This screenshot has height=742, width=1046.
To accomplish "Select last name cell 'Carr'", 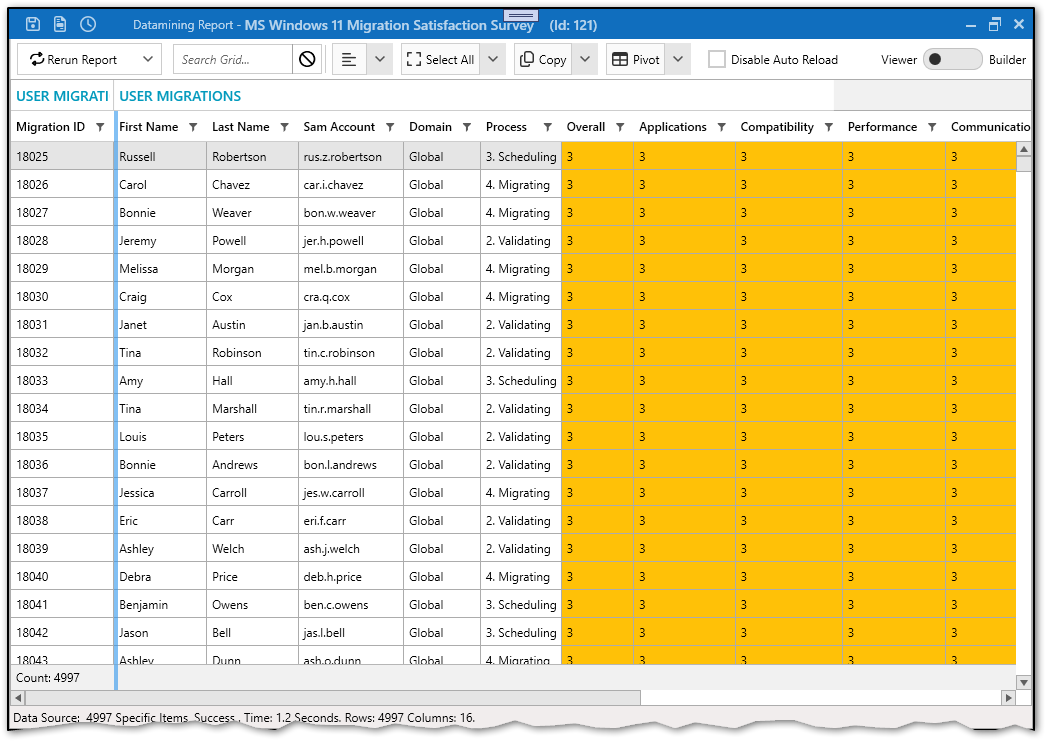I will (x=252, y=520).
